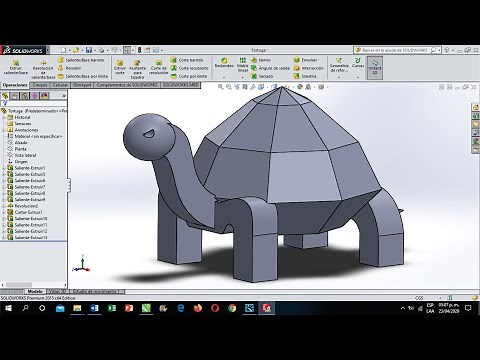Choose the Corte por límite tool
Screen dimensions: 480x360
pyautogui.click(x=189, y=76)
